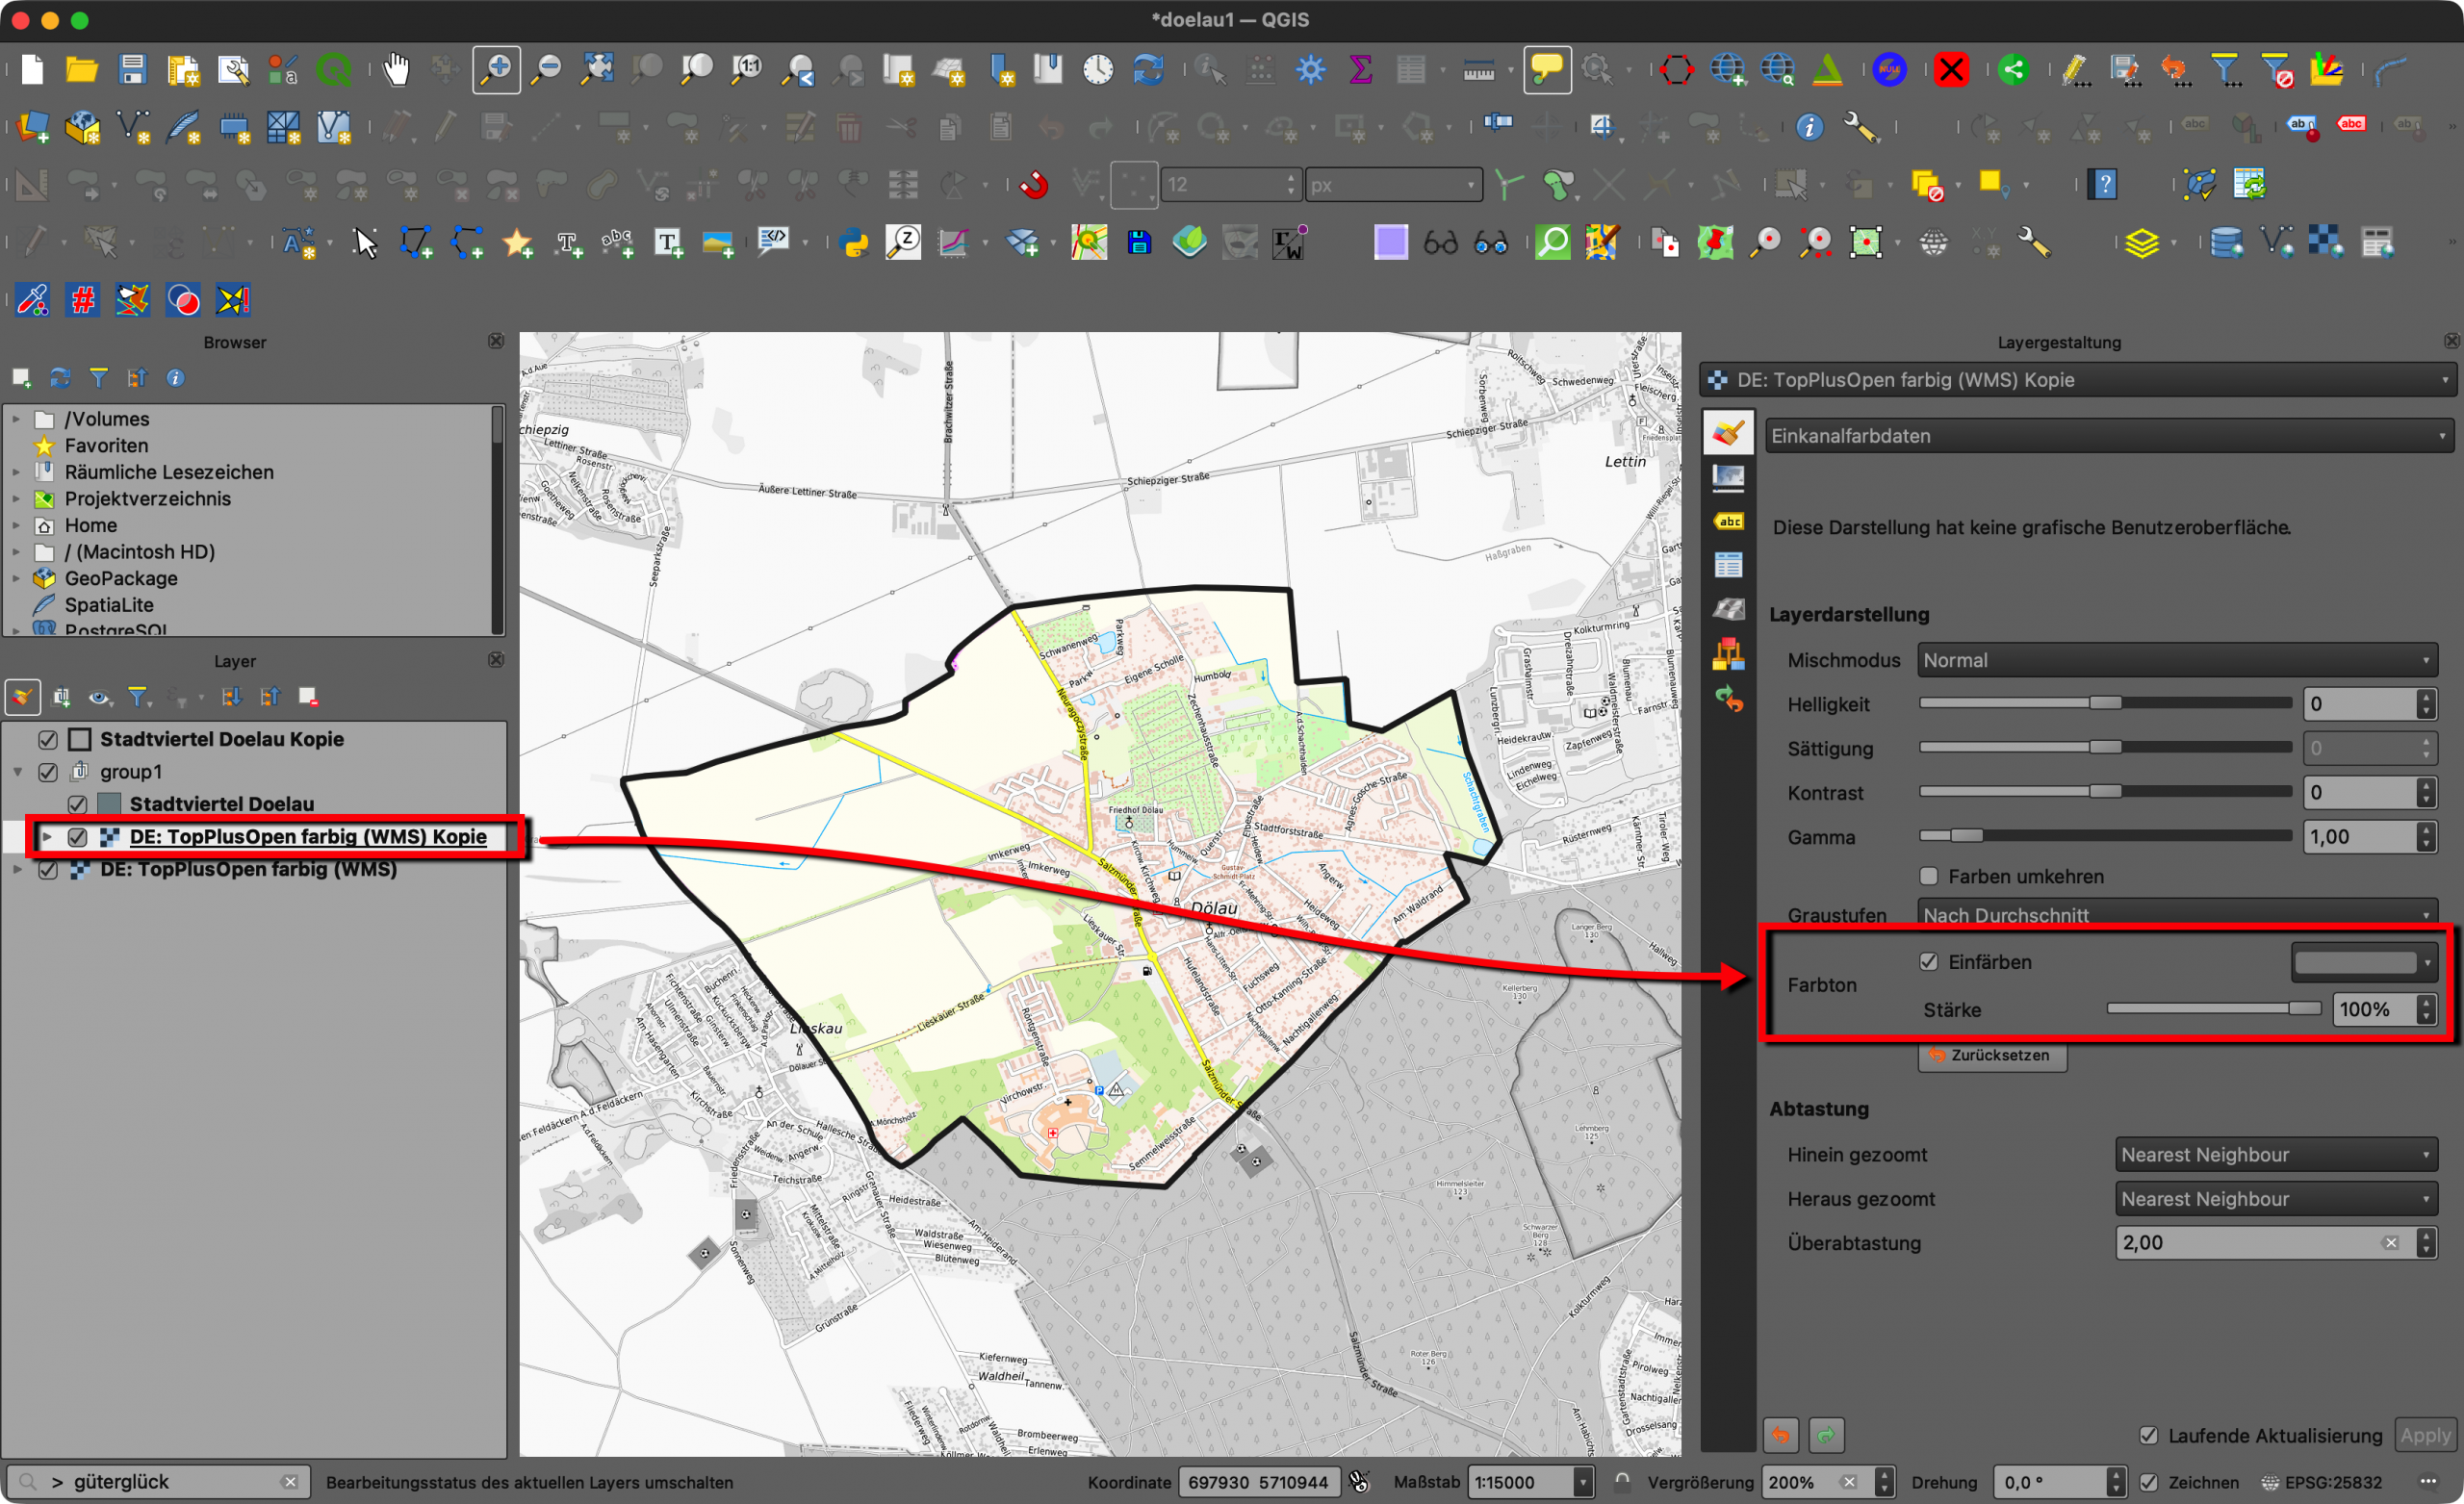
Task: Open the Python console icon
Action: pos(855,242)
